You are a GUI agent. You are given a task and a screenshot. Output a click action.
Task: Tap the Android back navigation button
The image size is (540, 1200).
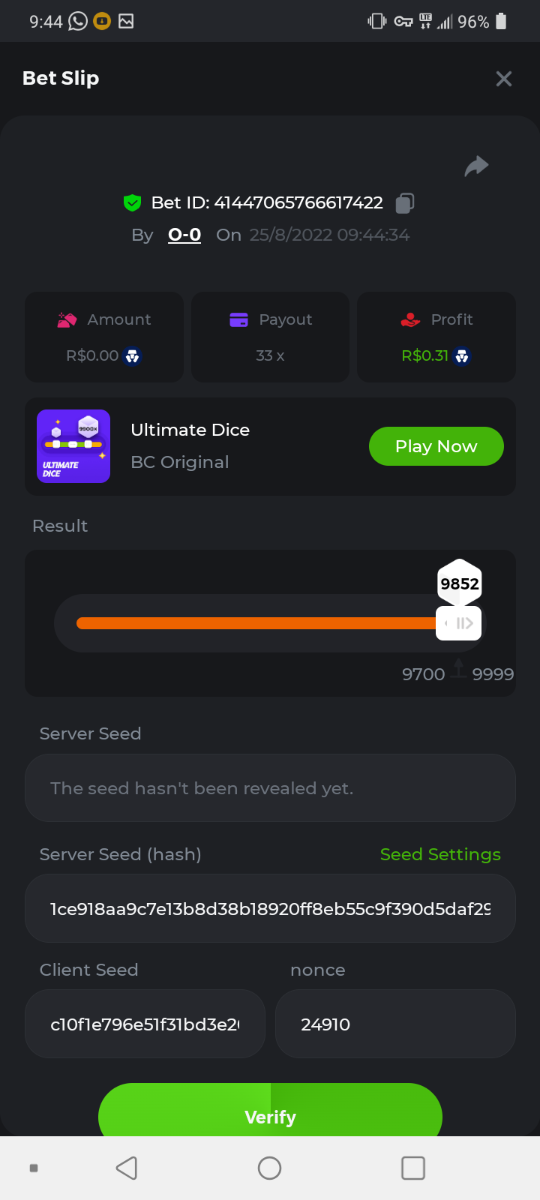tap(126, 1167)
